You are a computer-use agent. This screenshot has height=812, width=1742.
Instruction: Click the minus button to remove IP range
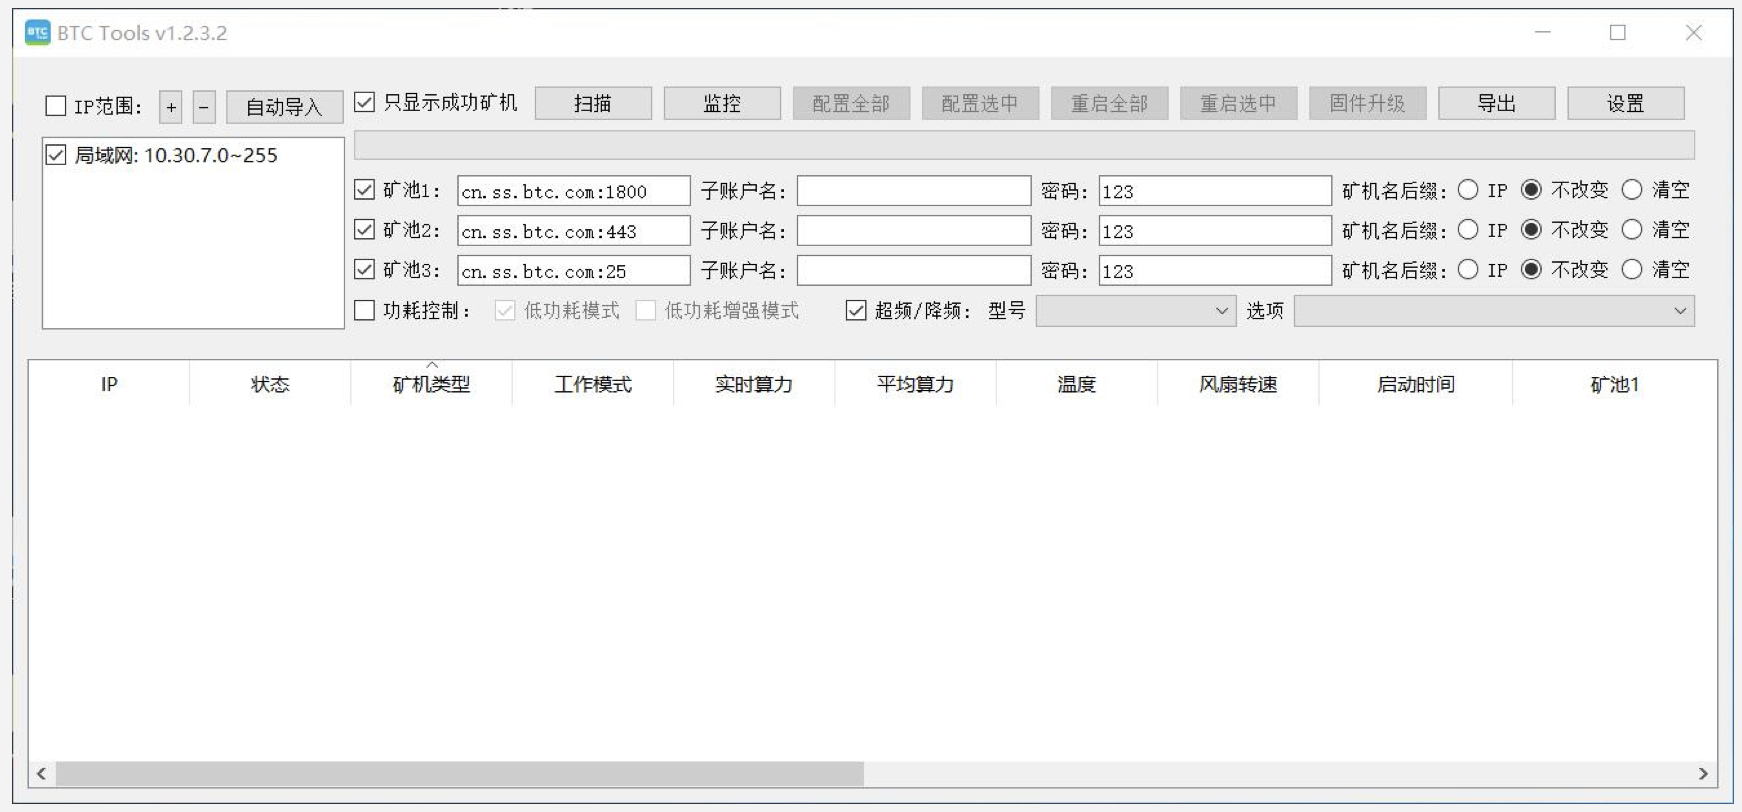204,107
